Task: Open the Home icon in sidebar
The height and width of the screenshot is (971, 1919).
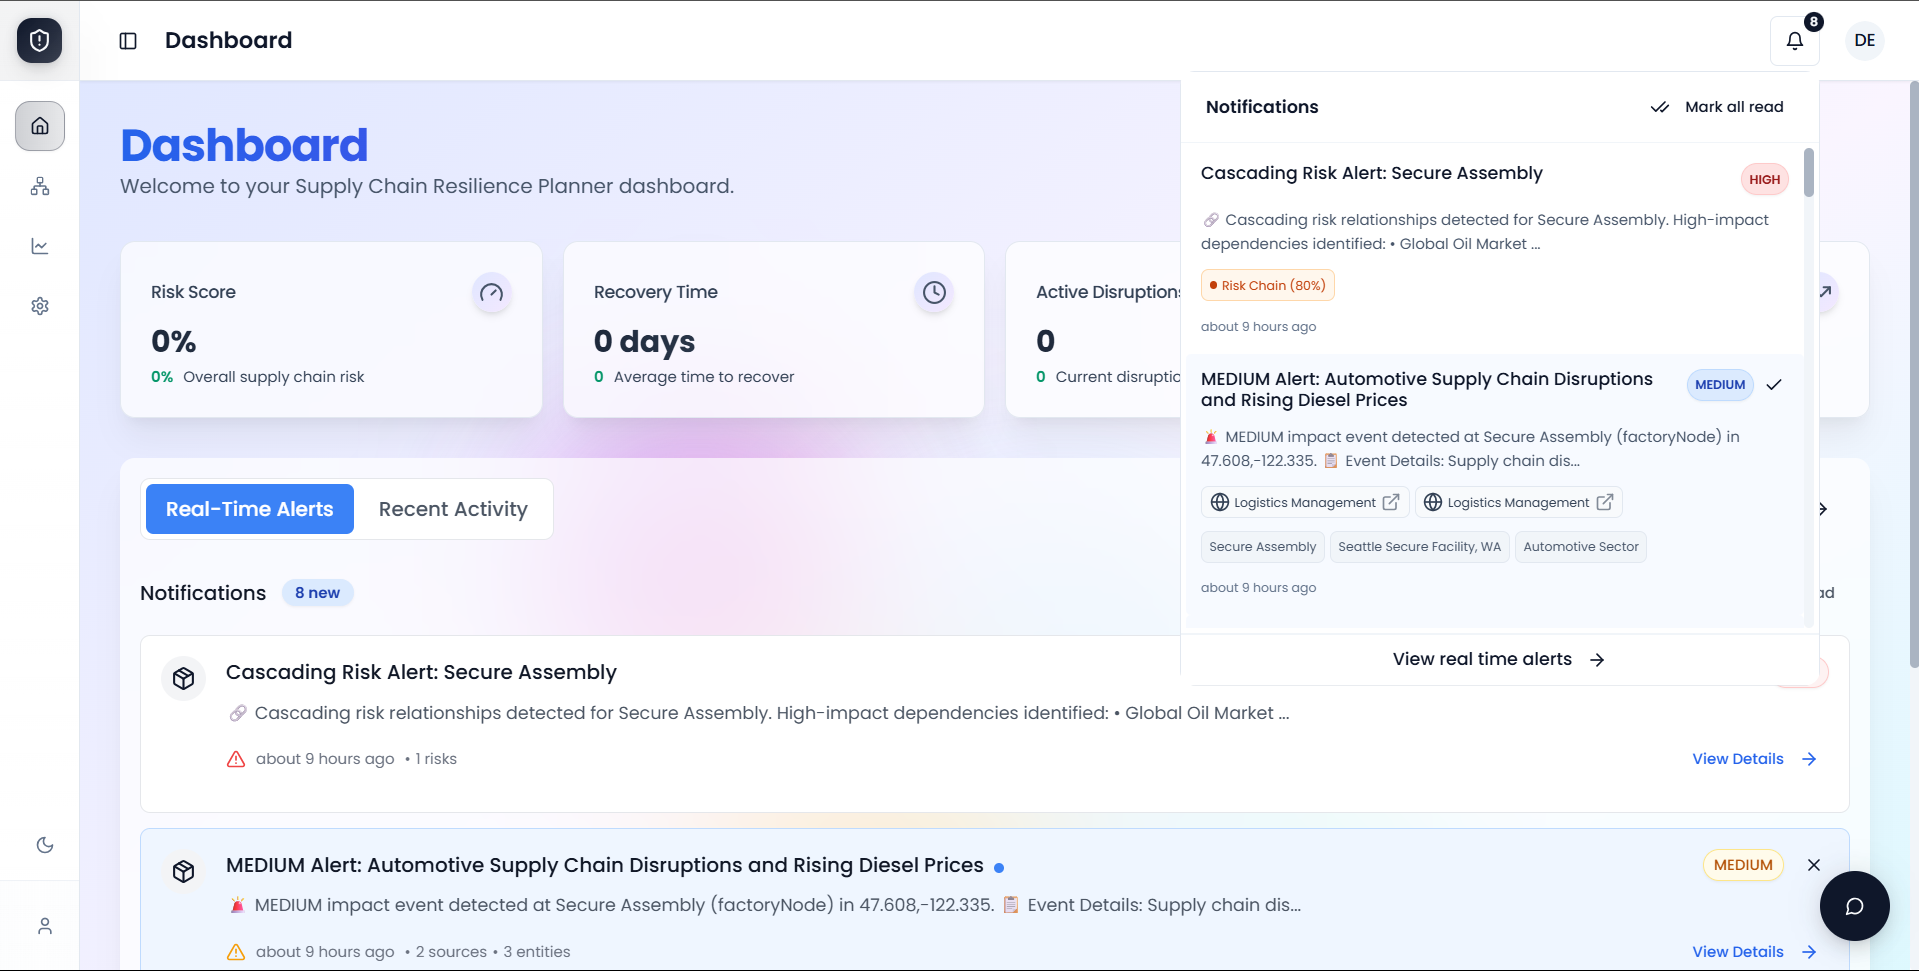Action: 40,126
